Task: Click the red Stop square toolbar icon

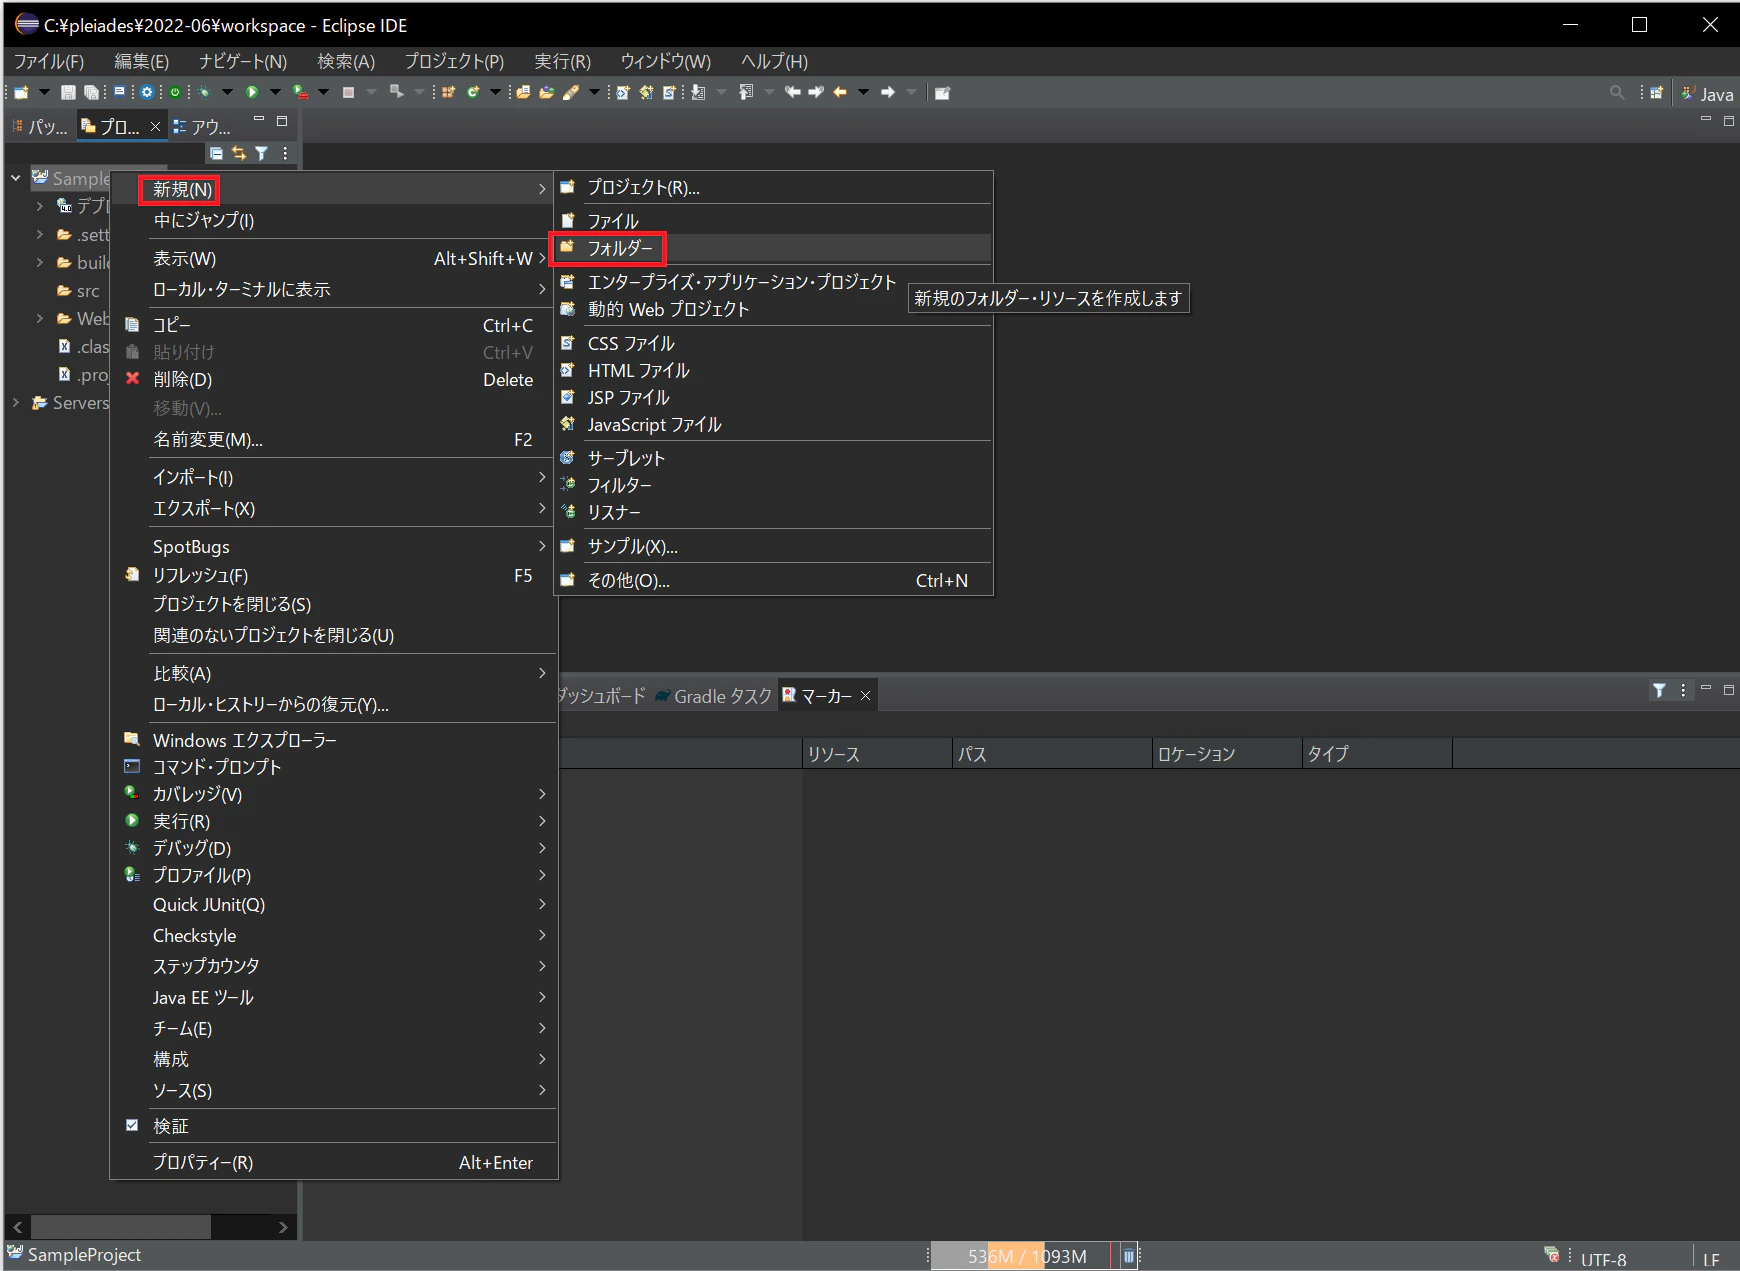Action: point(348,92)
